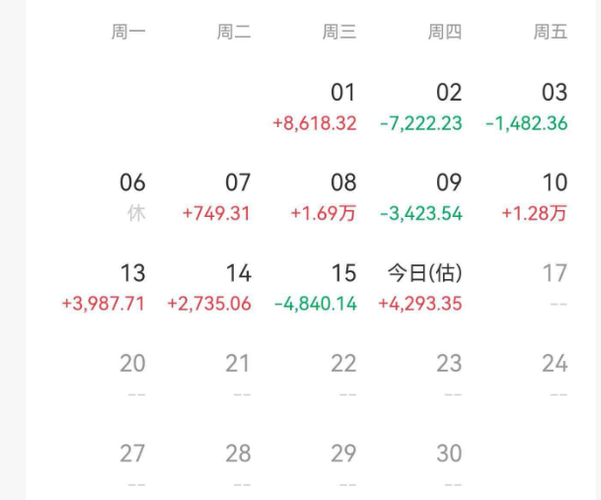Select 今日(估) estimate cell
The width and height of the screenshot is (601, 500).
425,287
